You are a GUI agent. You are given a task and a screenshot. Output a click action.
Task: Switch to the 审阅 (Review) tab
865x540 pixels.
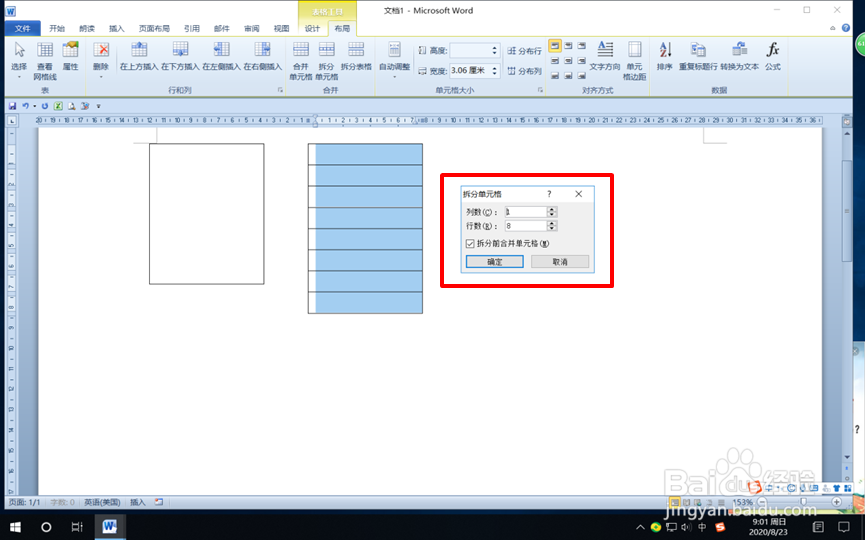point(252,28)
